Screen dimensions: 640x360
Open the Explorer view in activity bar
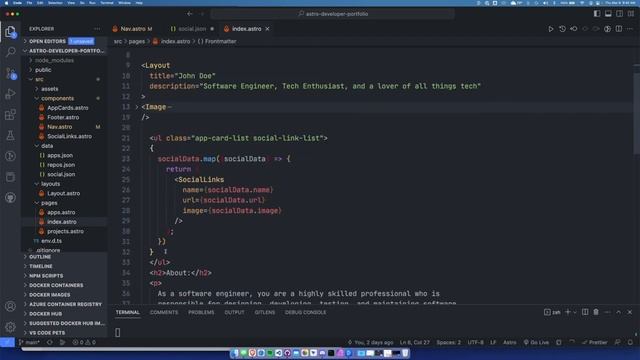[x=11, y=32]
